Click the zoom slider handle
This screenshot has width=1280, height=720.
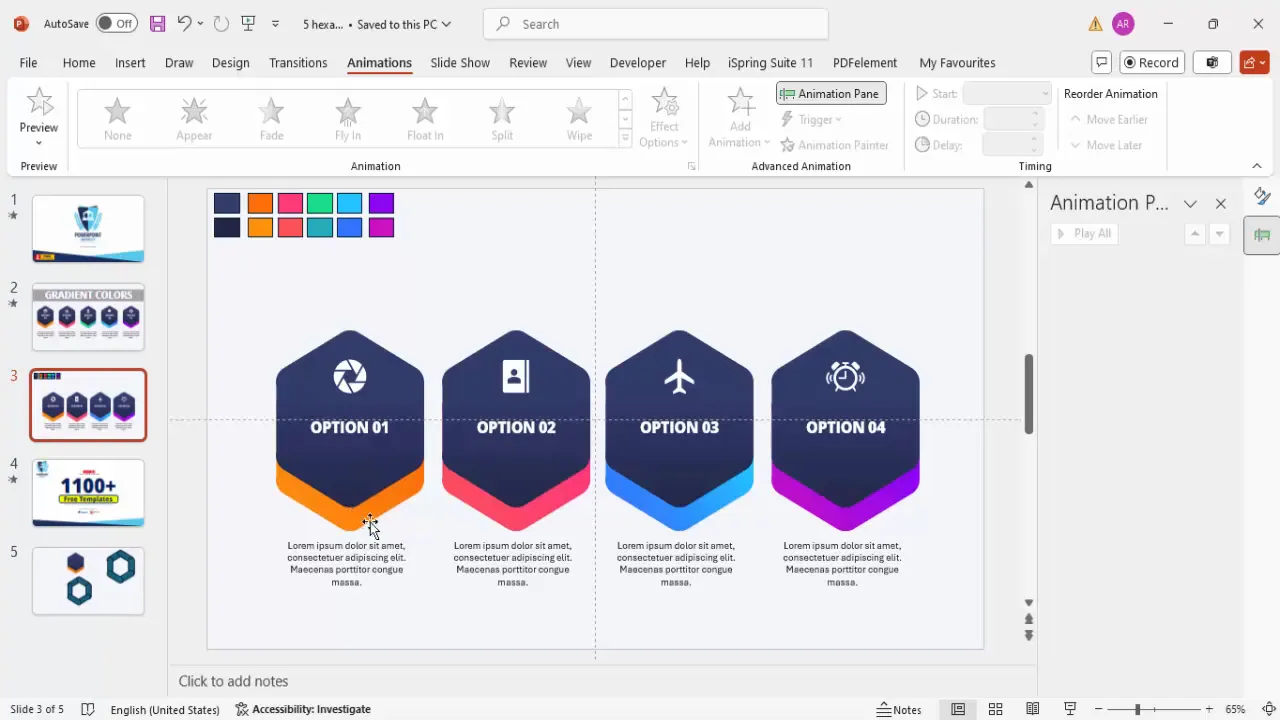1137,709
